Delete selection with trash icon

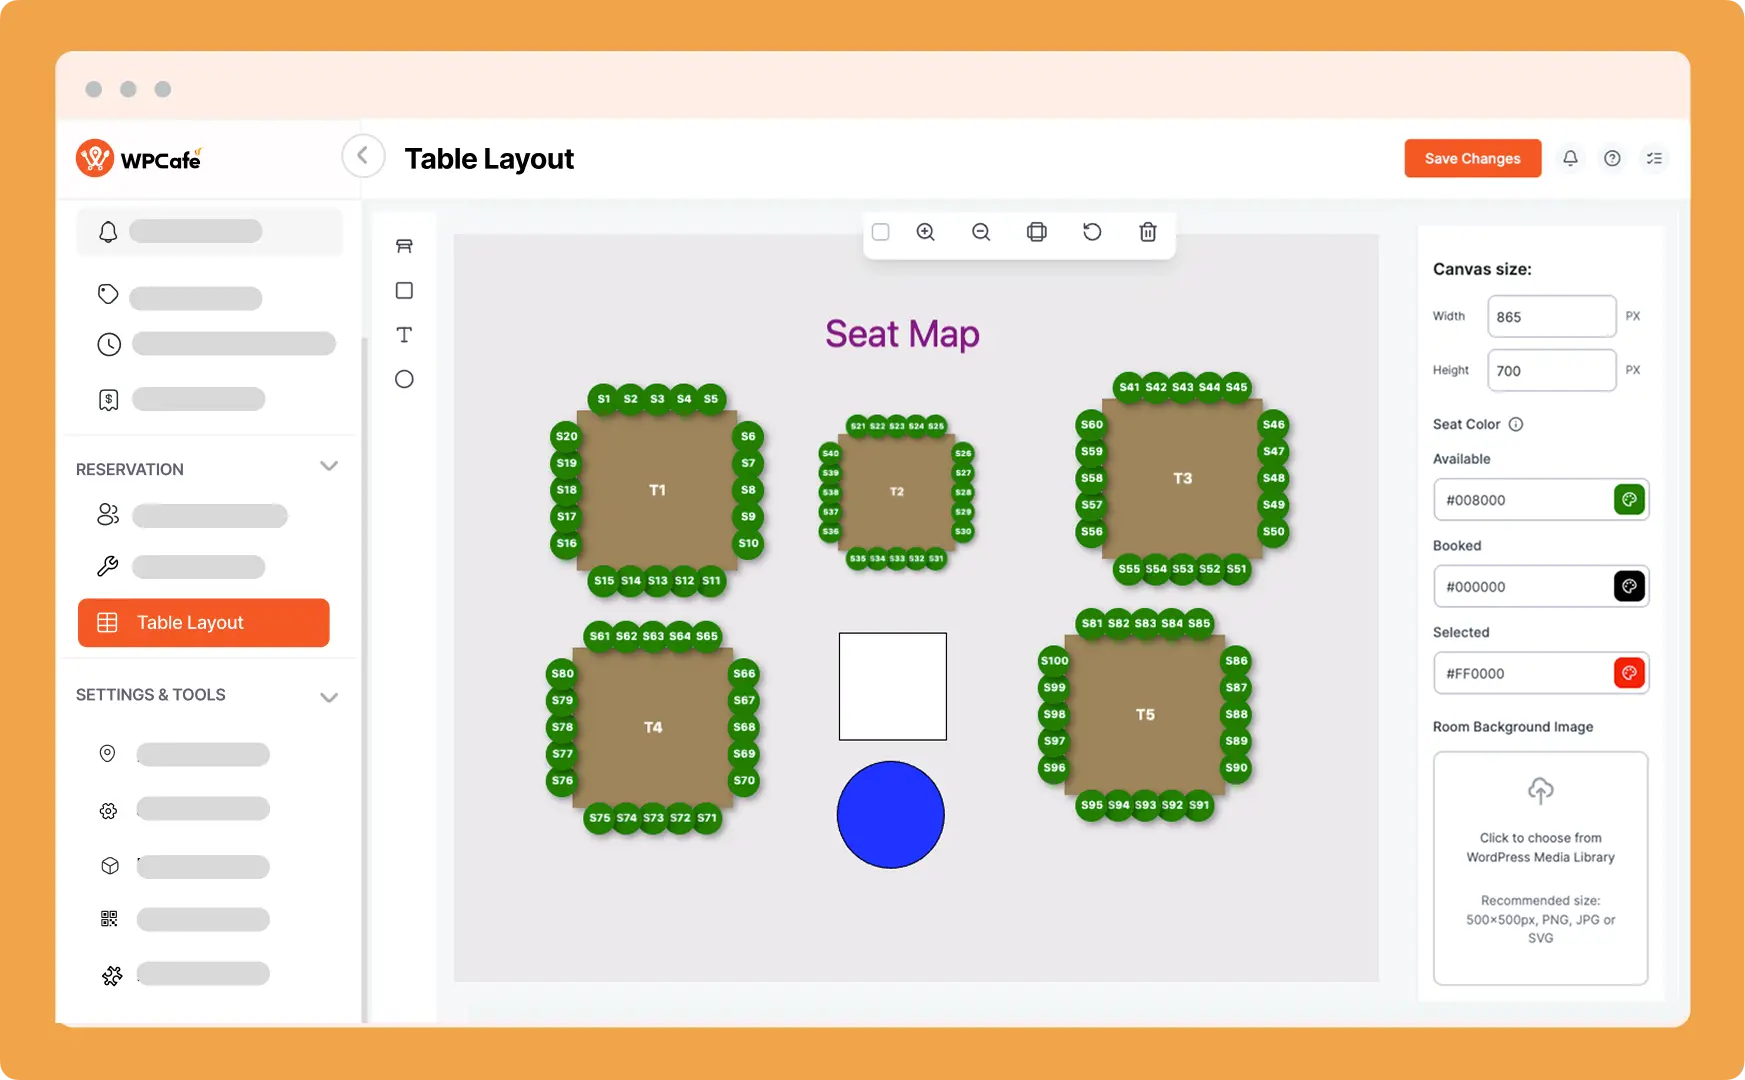[x=1148, y=232]
